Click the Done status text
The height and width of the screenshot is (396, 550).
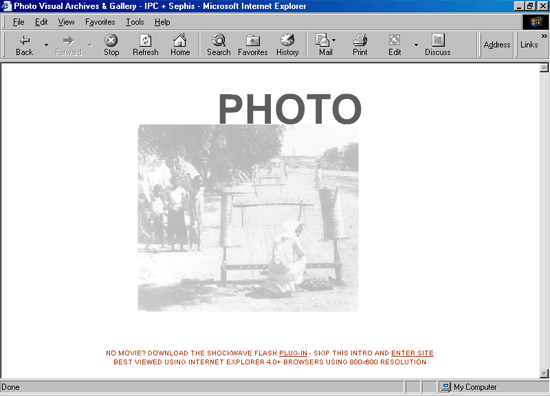pyautogui.click(x=11, y=387)
